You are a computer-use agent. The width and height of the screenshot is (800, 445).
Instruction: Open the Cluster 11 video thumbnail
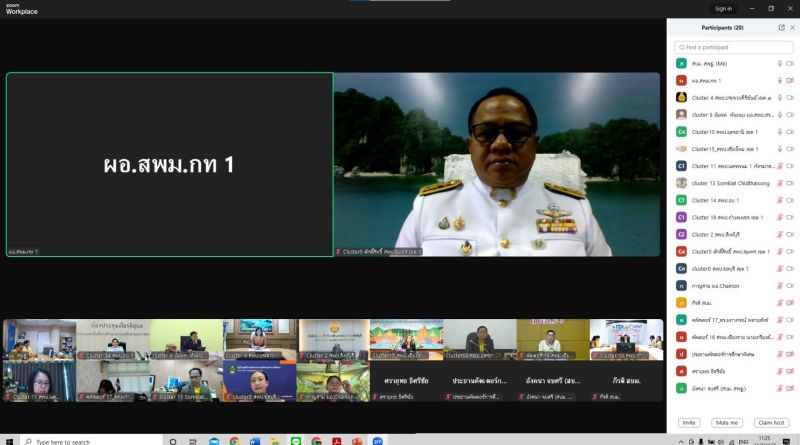coord(39,381)
